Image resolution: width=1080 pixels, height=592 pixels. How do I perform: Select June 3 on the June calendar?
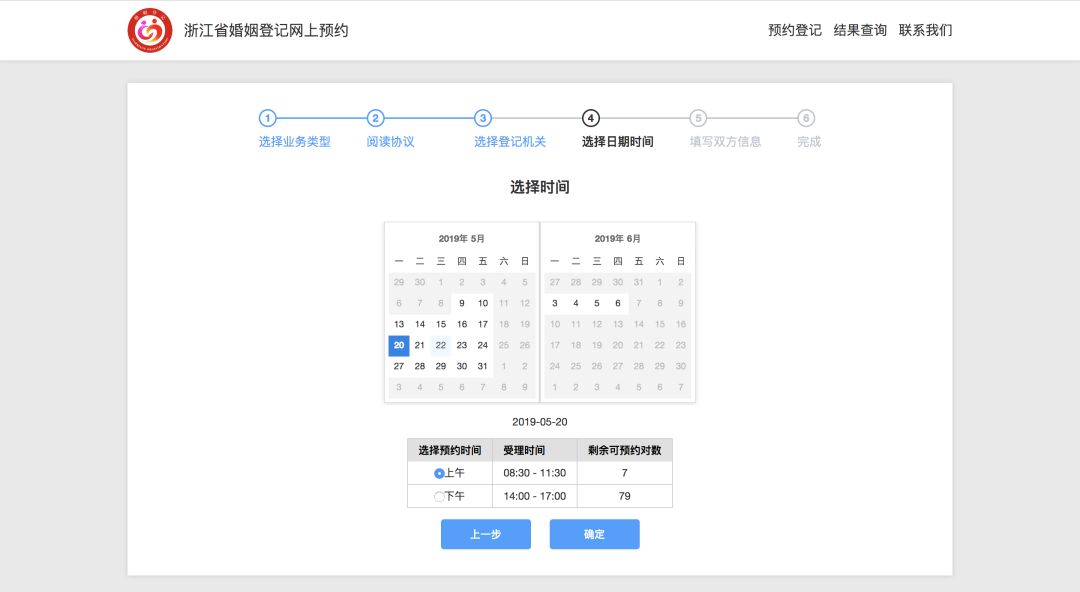[554, 303]
